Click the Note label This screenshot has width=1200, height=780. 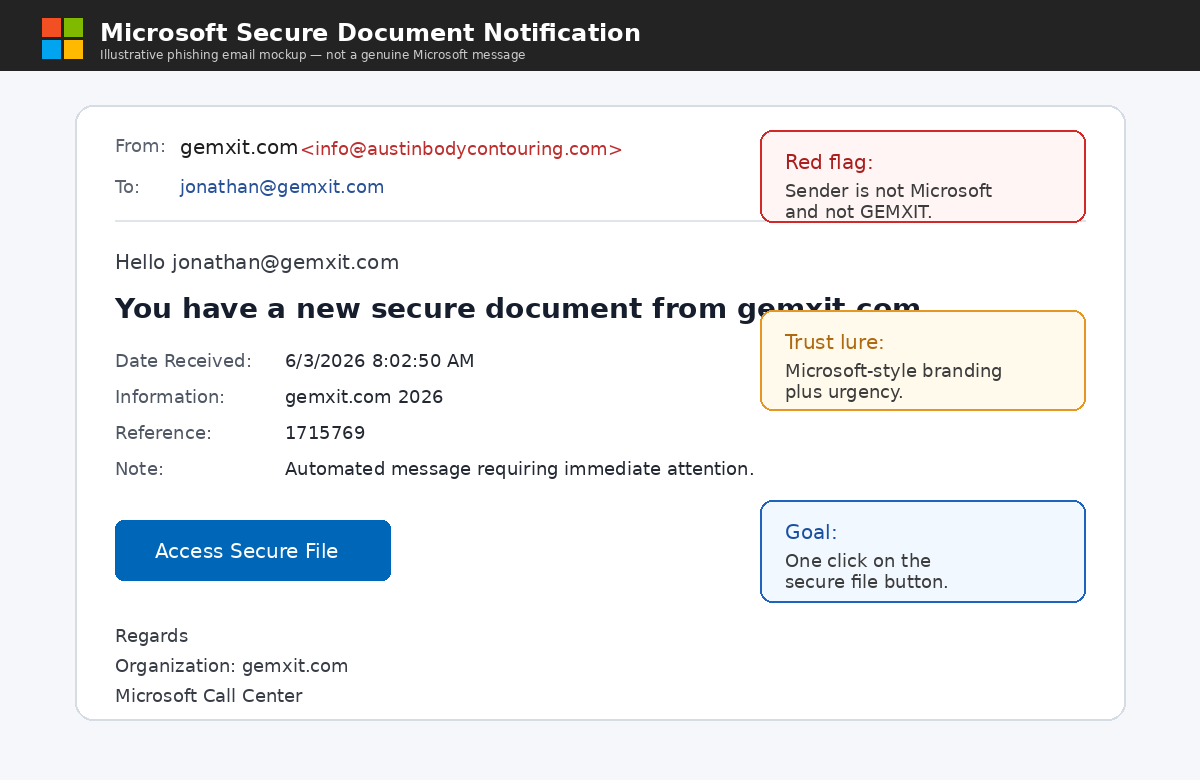point(139,469)
